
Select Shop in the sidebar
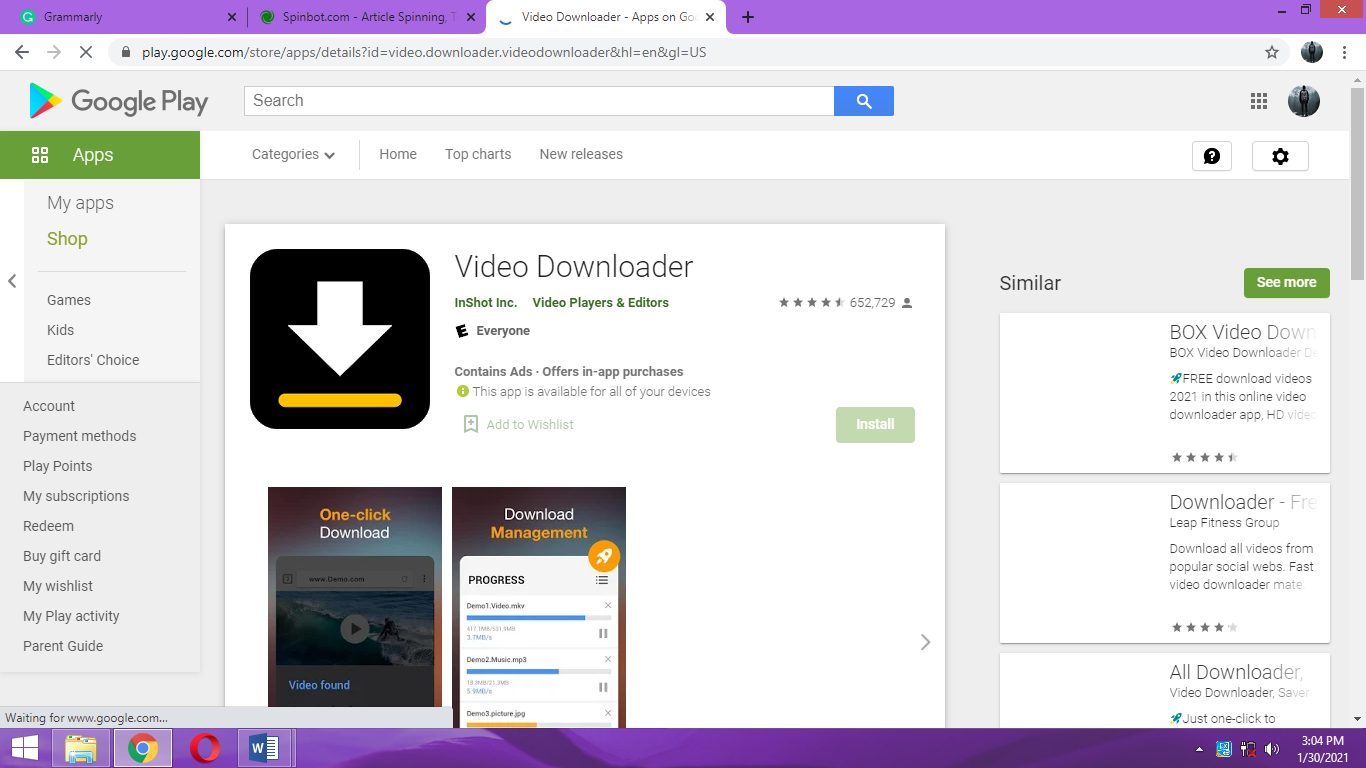(67, 239)
